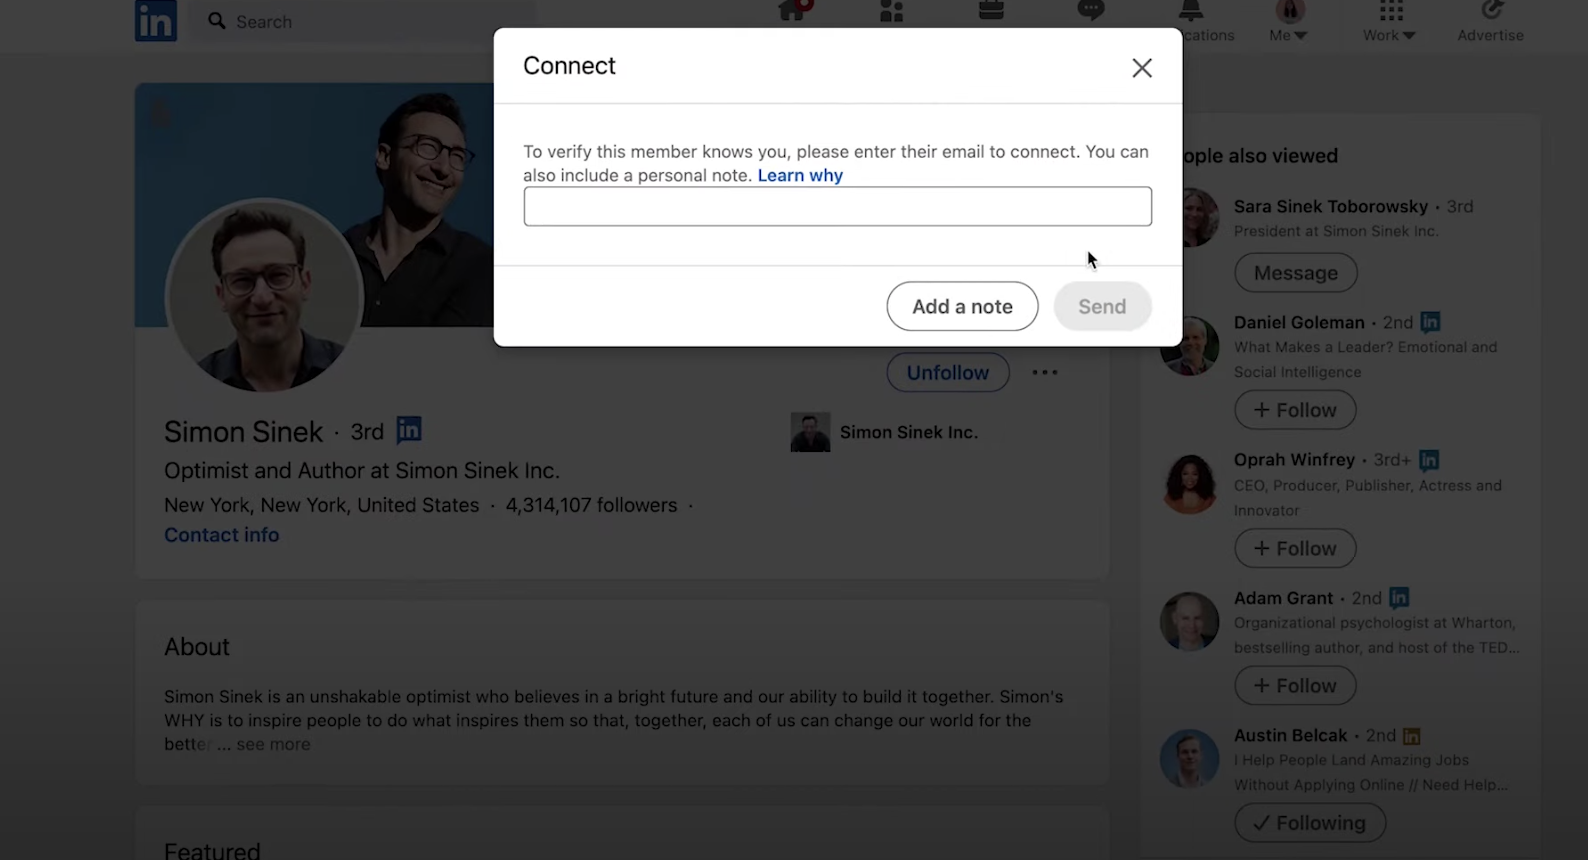1588x860 pixels.
Task: Open Austin Belcak's profile name
Action: 1290,735
